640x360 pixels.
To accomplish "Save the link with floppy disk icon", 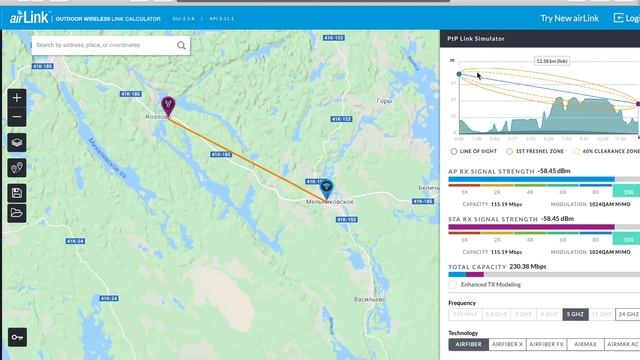I will coord(17,193).
